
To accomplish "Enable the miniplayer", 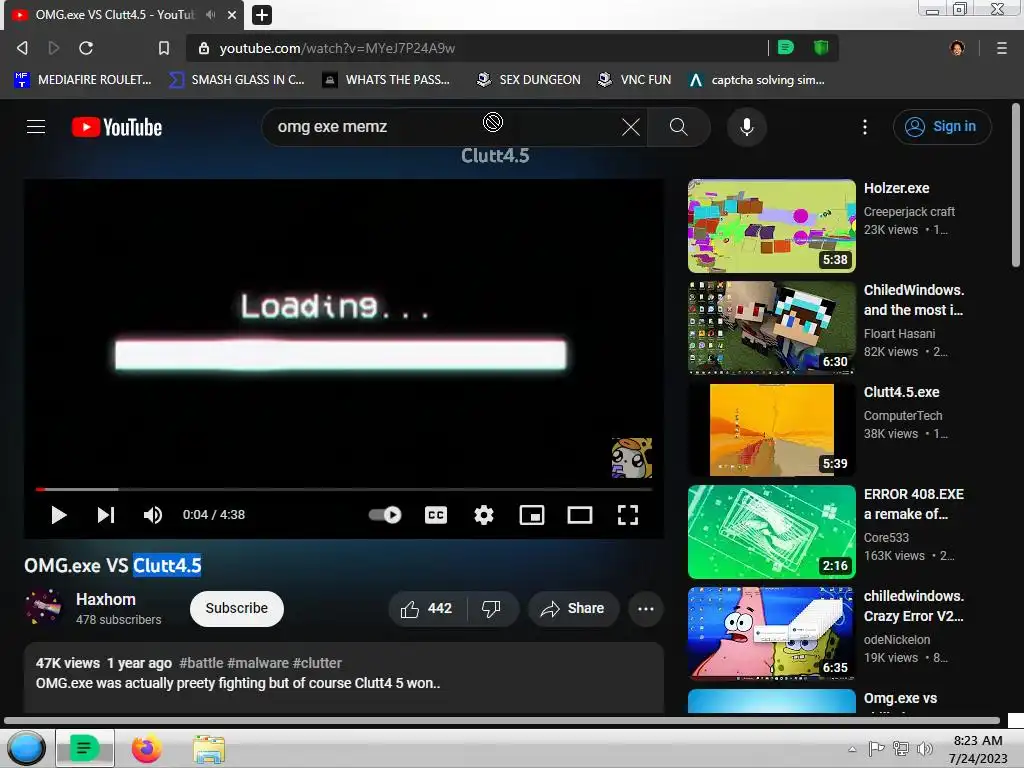I will pos(532,515).
